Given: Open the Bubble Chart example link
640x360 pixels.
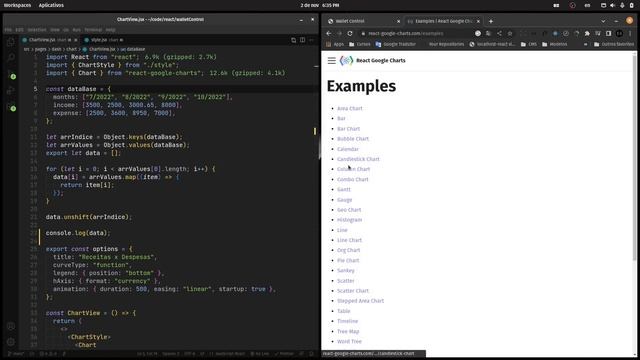Looking at the screenshot, I should click(x=353, y=139).
